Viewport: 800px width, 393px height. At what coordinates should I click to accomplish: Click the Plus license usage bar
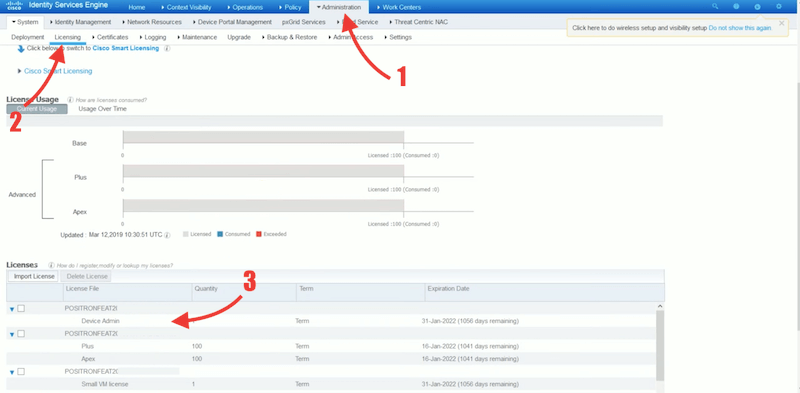263,171
